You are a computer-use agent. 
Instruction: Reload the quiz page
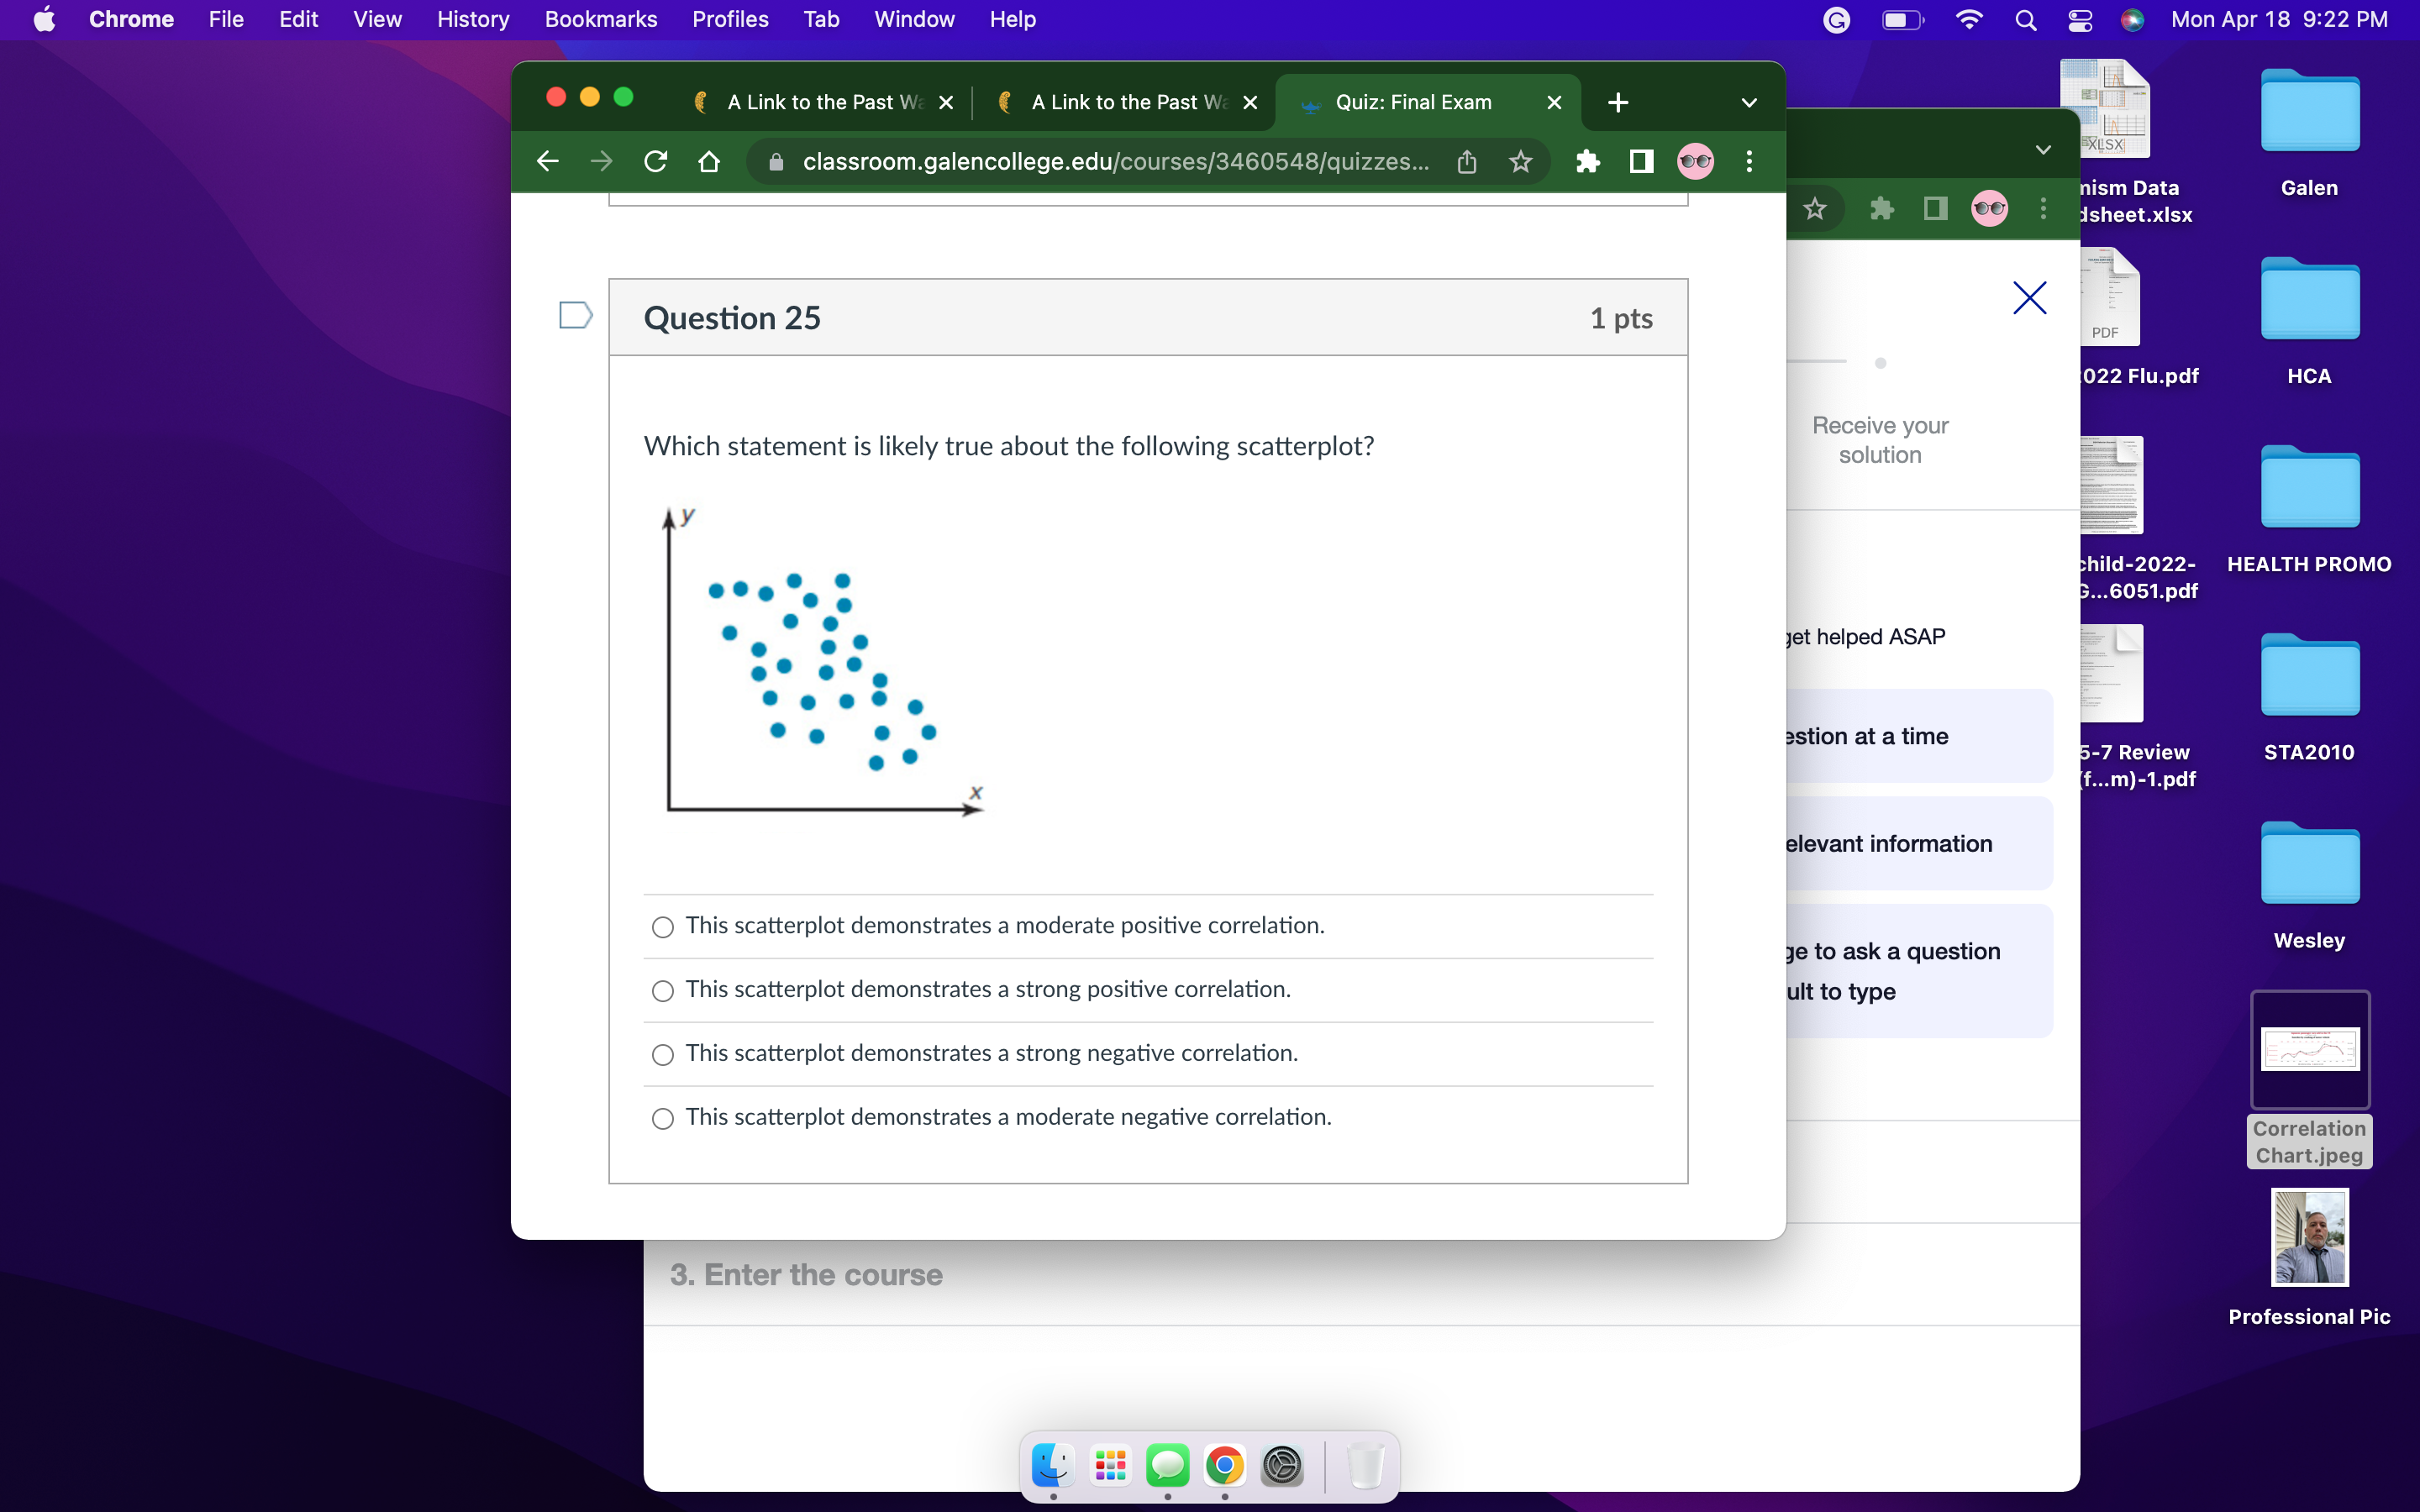tap(656, 161)
